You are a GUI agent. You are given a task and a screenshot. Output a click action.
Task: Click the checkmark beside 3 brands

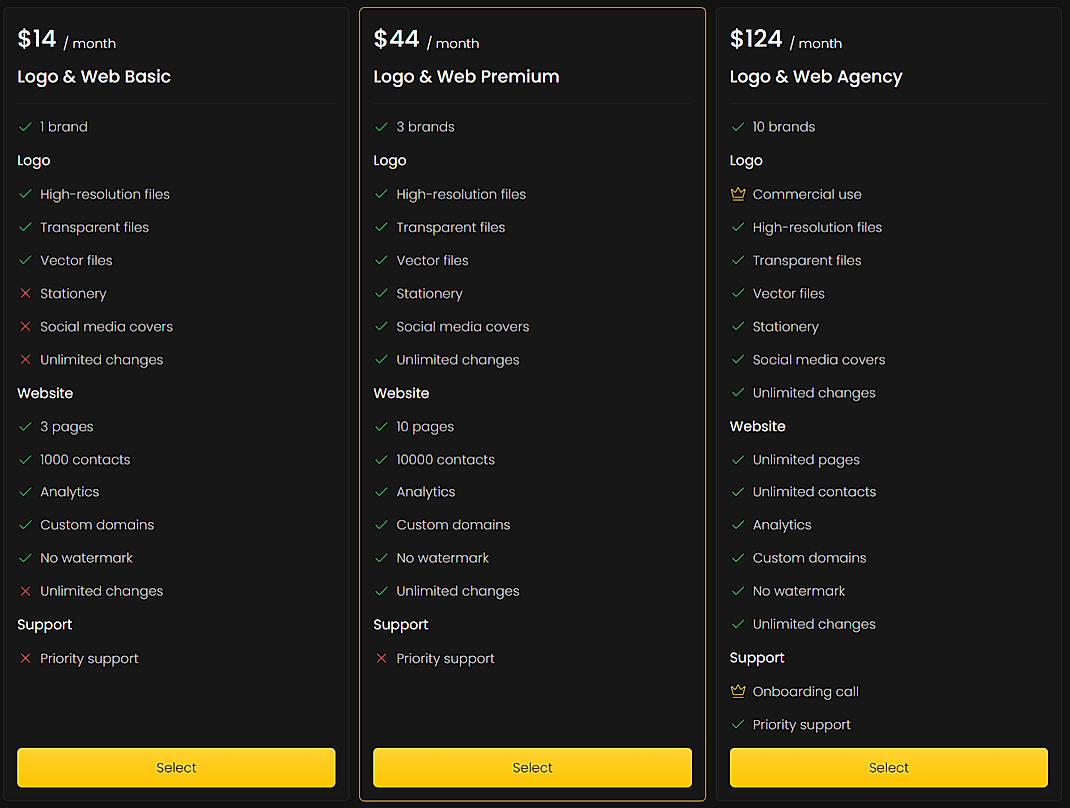[381, 127]
